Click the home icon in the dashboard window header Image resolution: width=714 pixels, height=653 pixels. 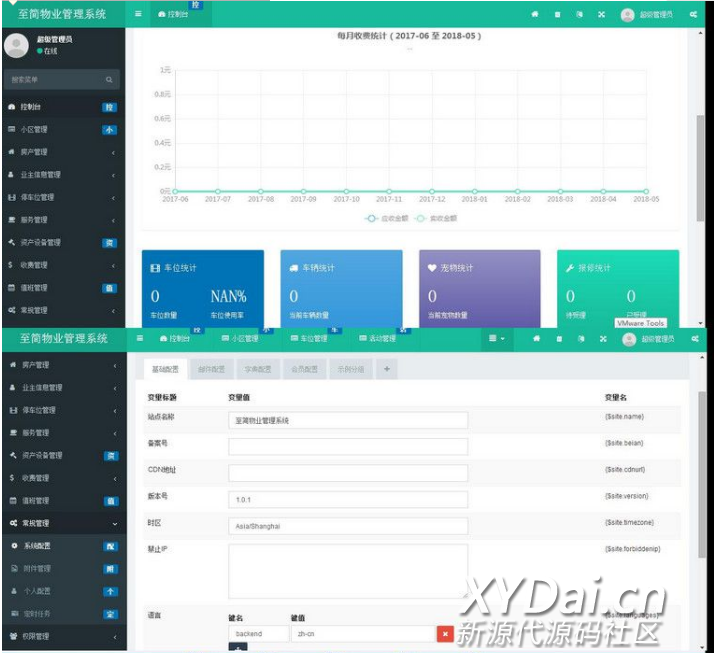click(x=535, y=14)
